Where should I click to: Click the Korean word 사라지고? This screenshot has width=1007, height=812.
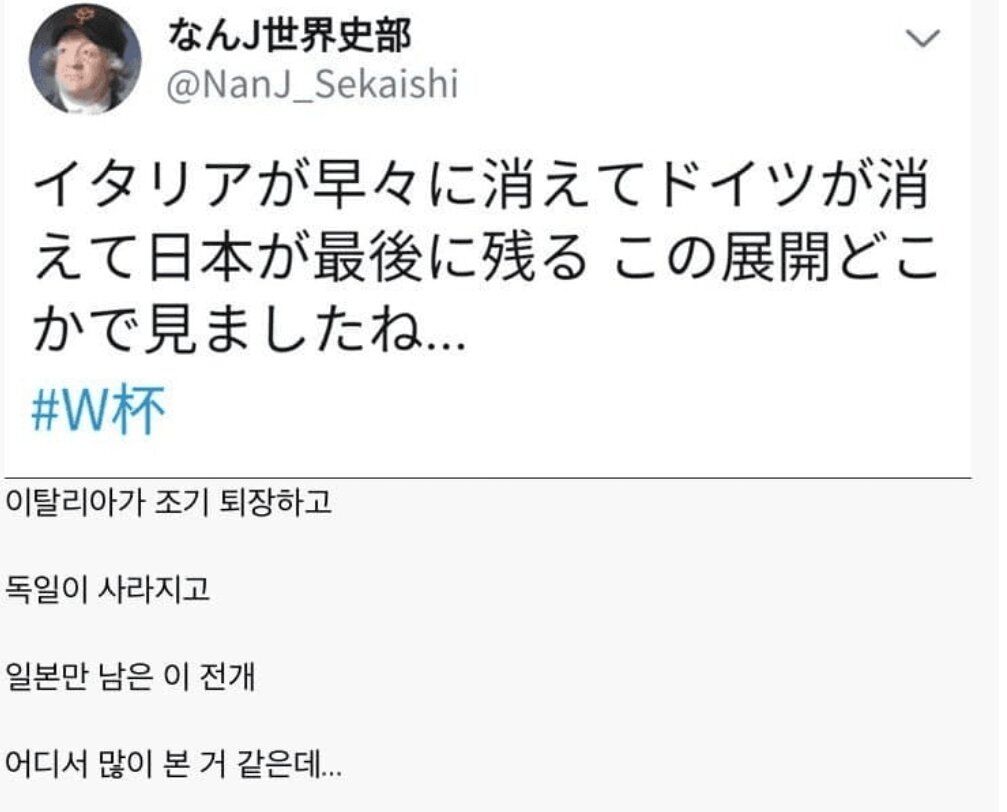click(x=153, y=589)
